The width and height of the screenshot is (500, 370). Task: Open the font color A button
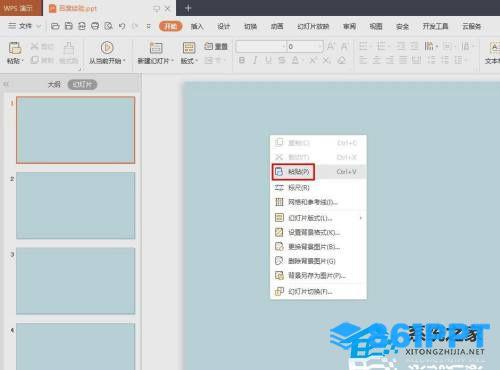coord(296,60)
